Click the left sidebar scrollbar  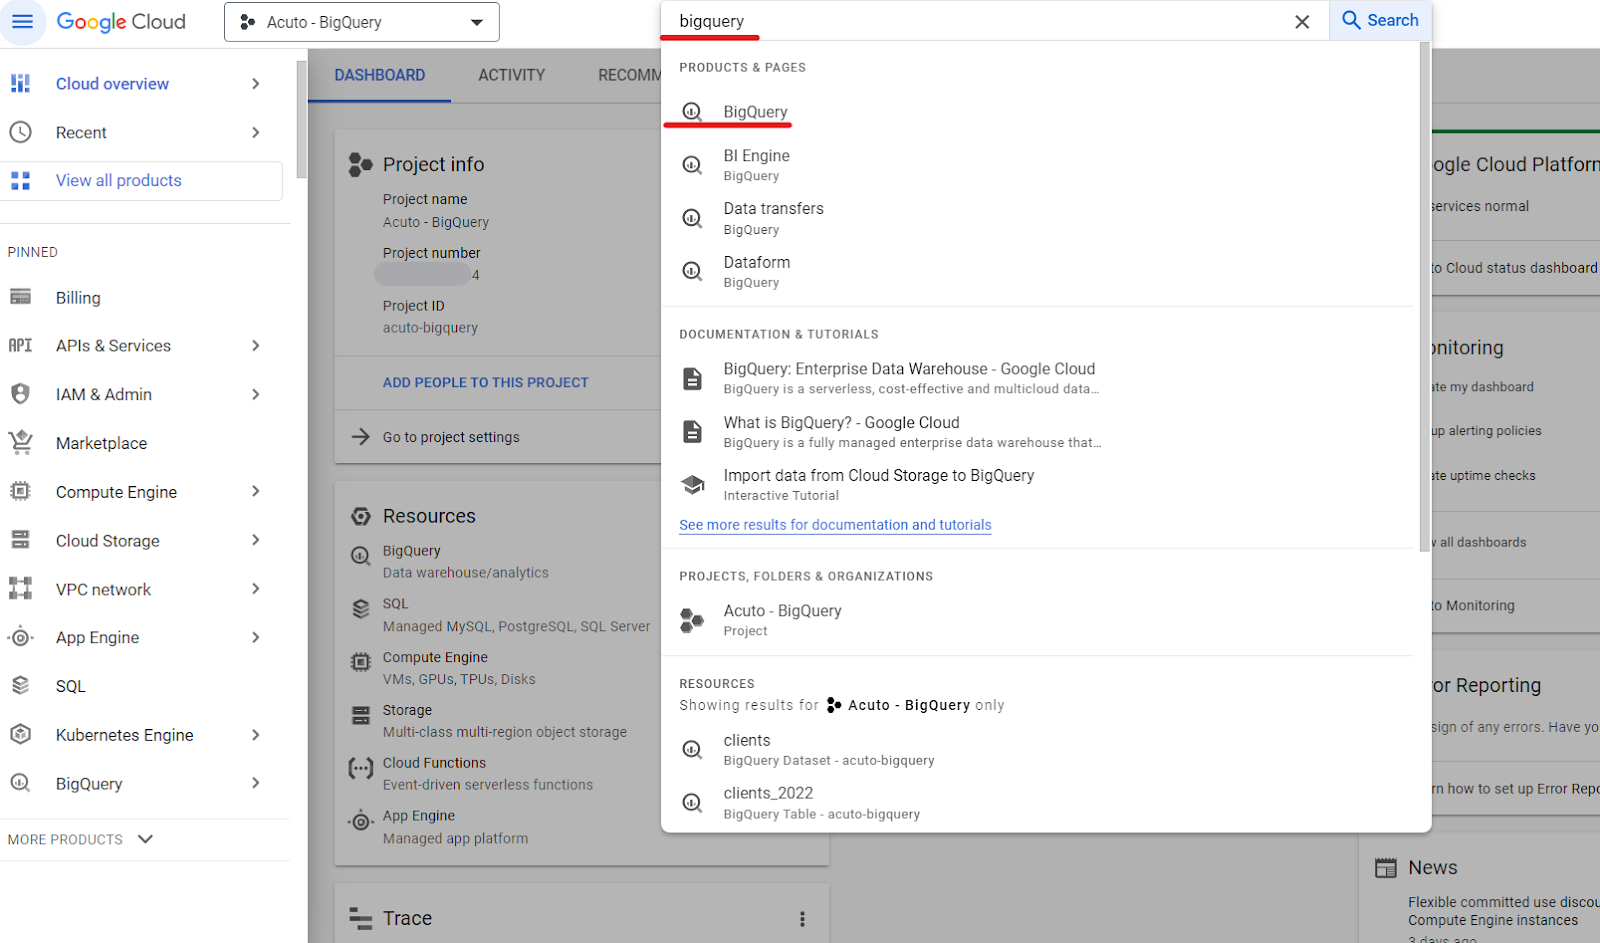click(x=301, y=120)
